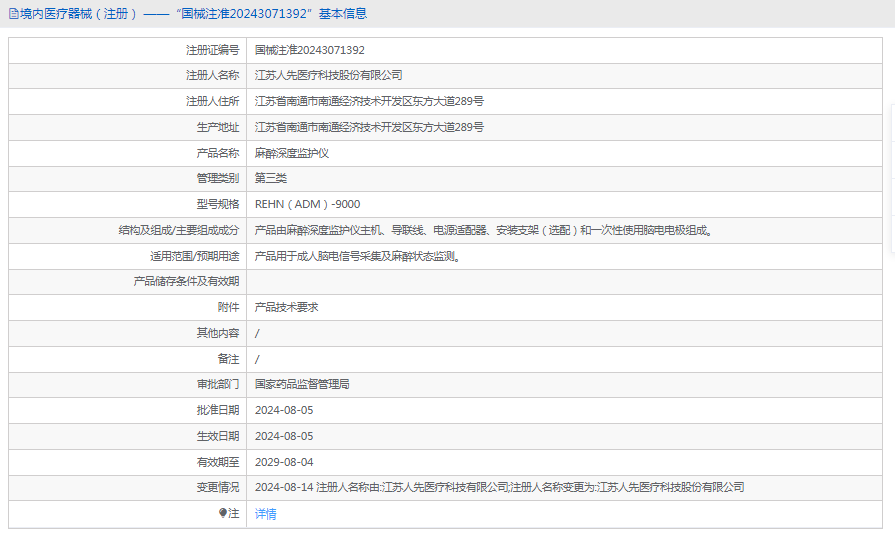Select the 批准日期 value 2024-08-05
Viewport: 895px width, 534px height.
pos(284,410)
